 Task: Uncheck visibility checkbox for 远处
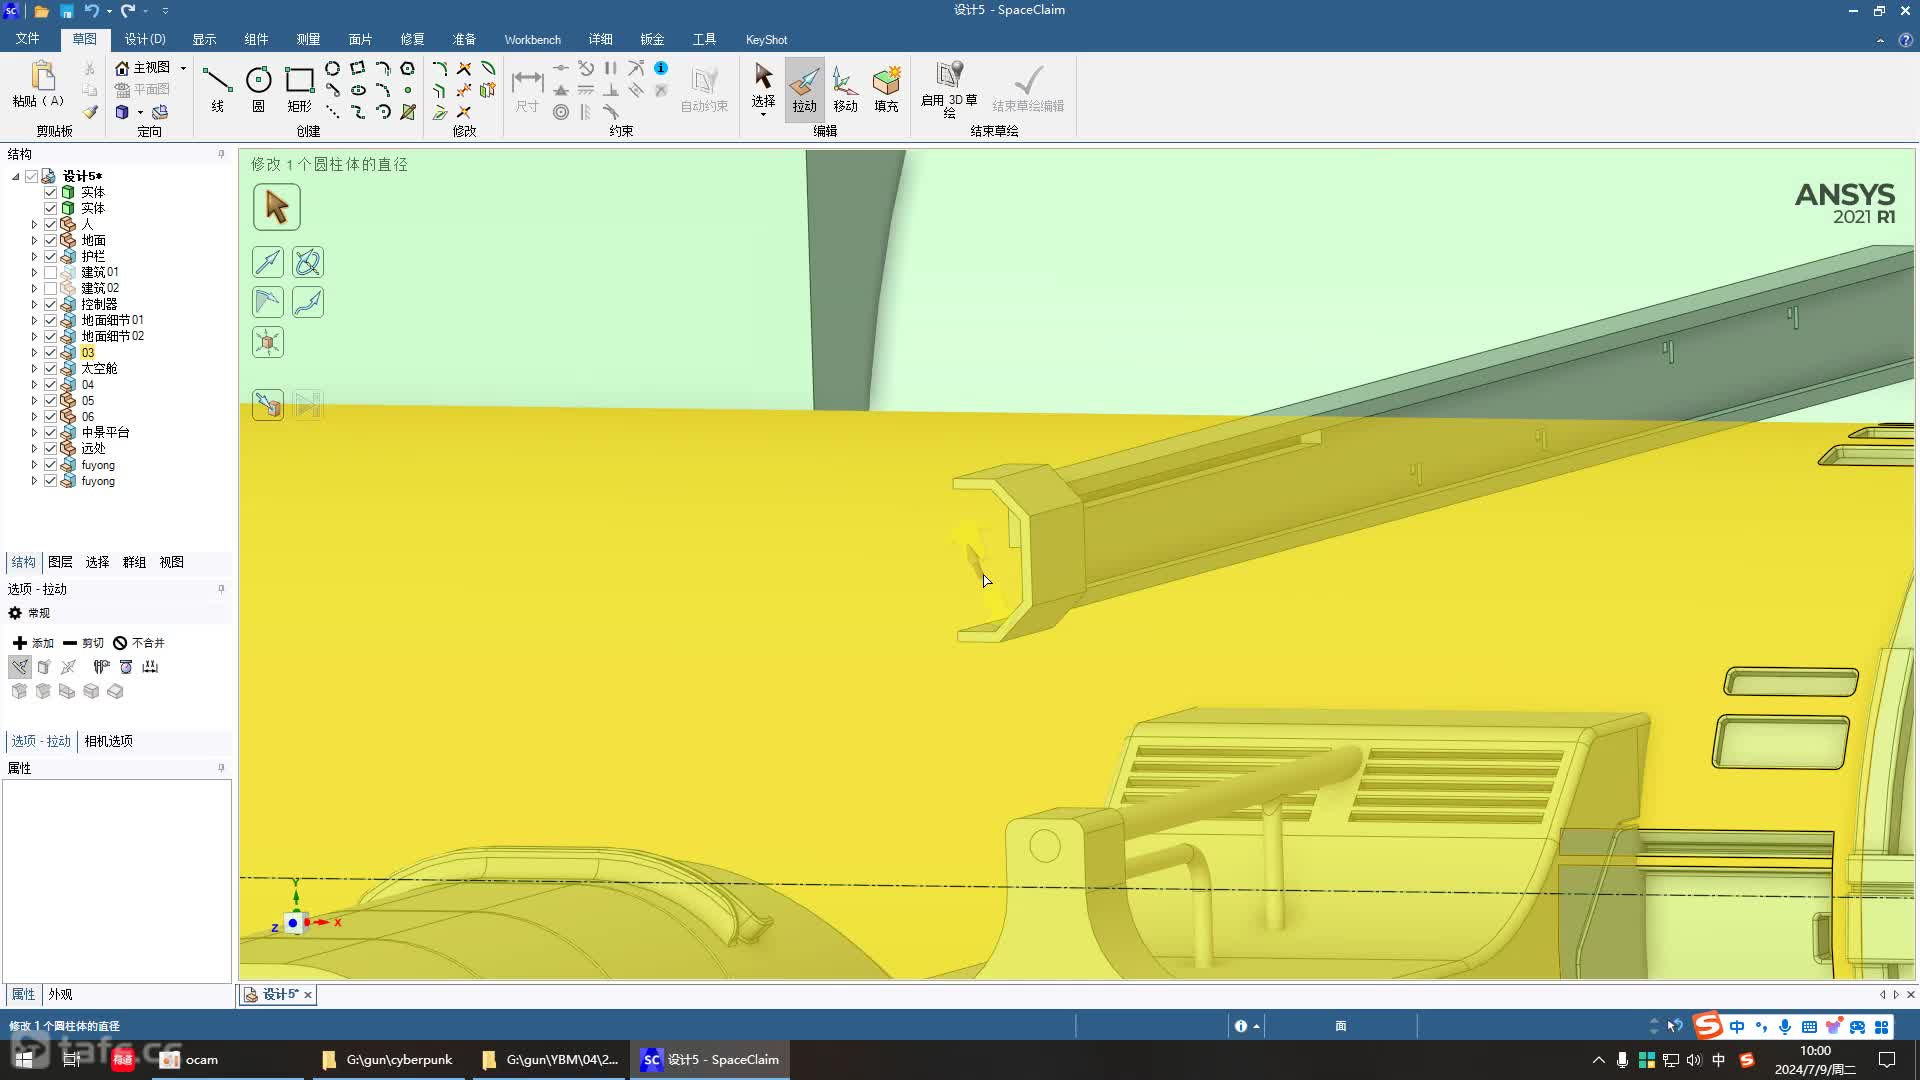point(50,448)
